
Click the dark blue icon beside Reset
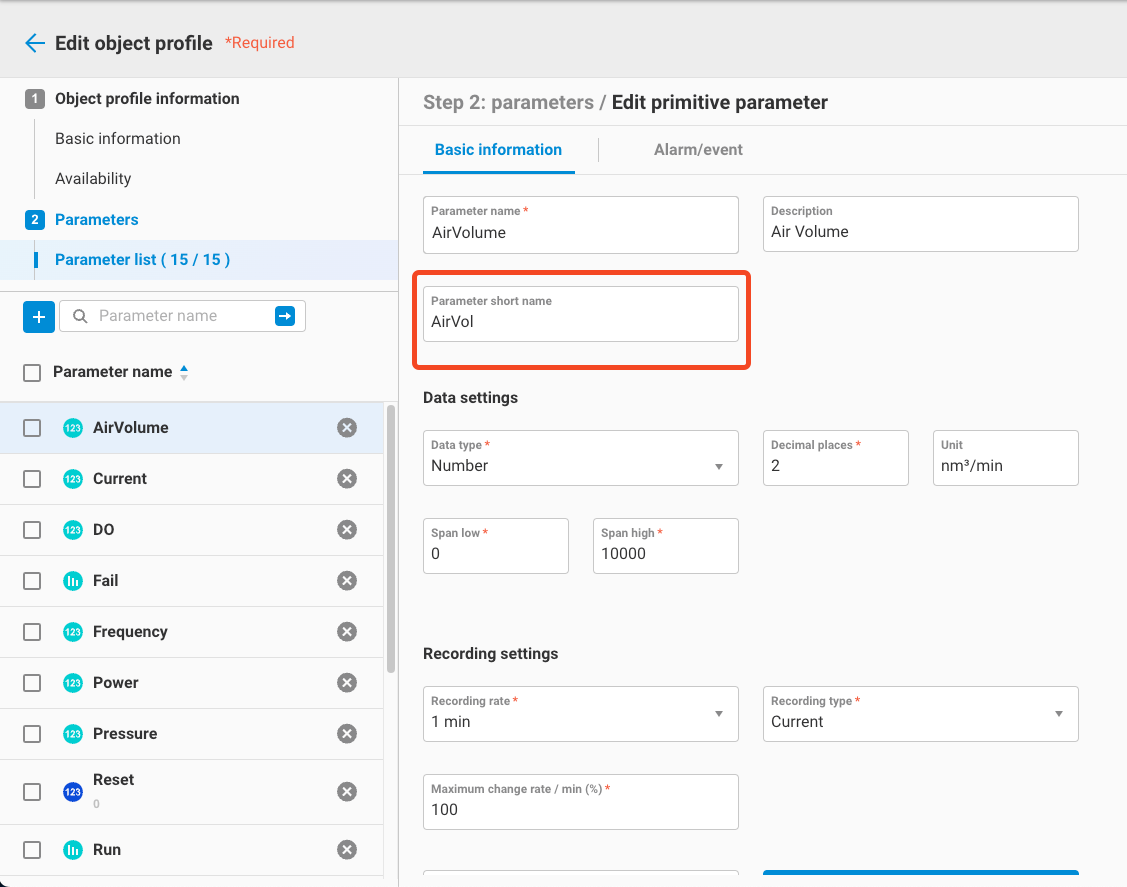click(x=73, y=792)
